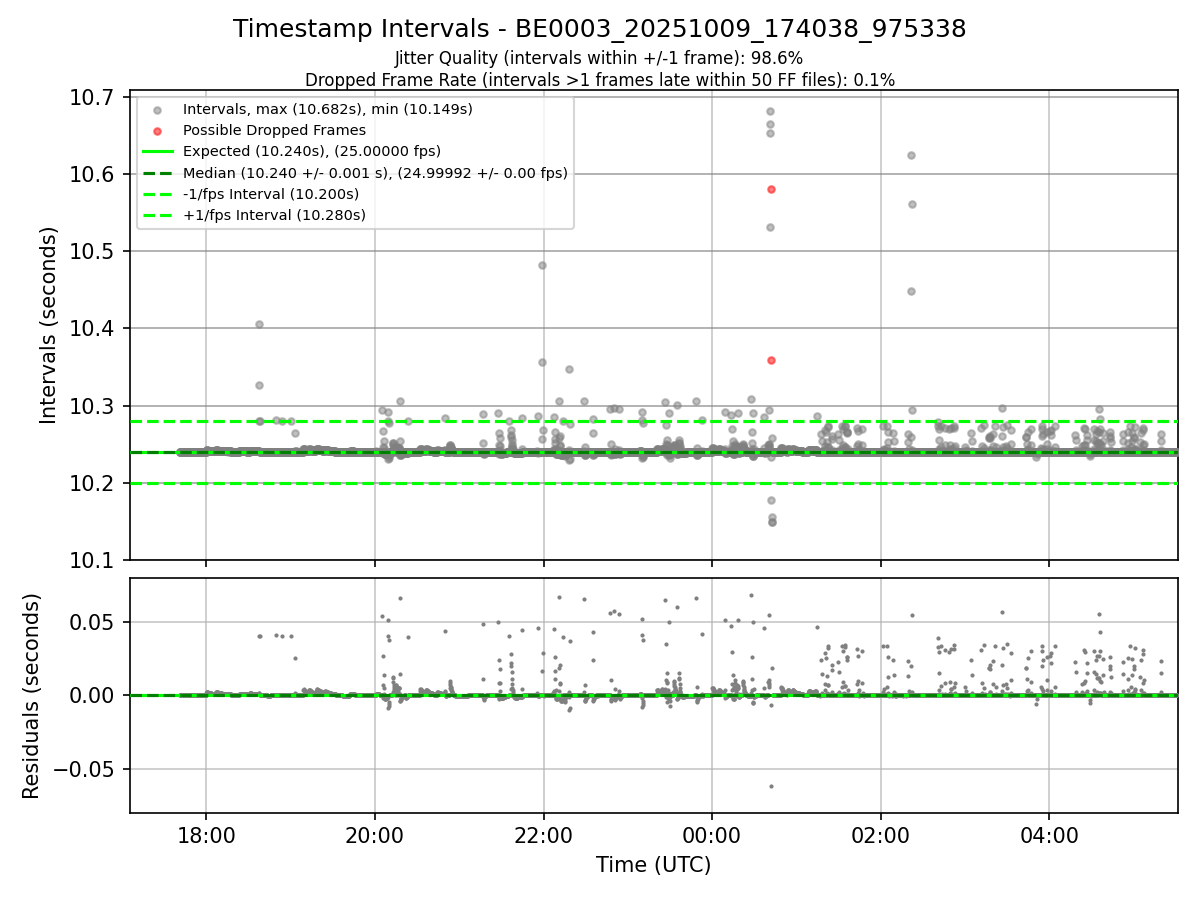The height and width of the screenshot is (900, 1200).
Task: Click the '10.6' y-axis tick label
Action: [x=93, y=174]
